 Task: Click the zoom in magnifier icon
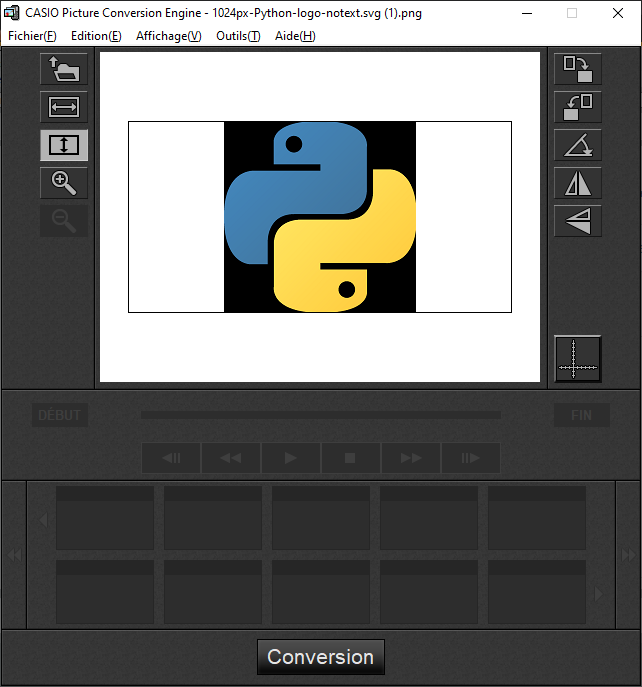click(64, 183)
